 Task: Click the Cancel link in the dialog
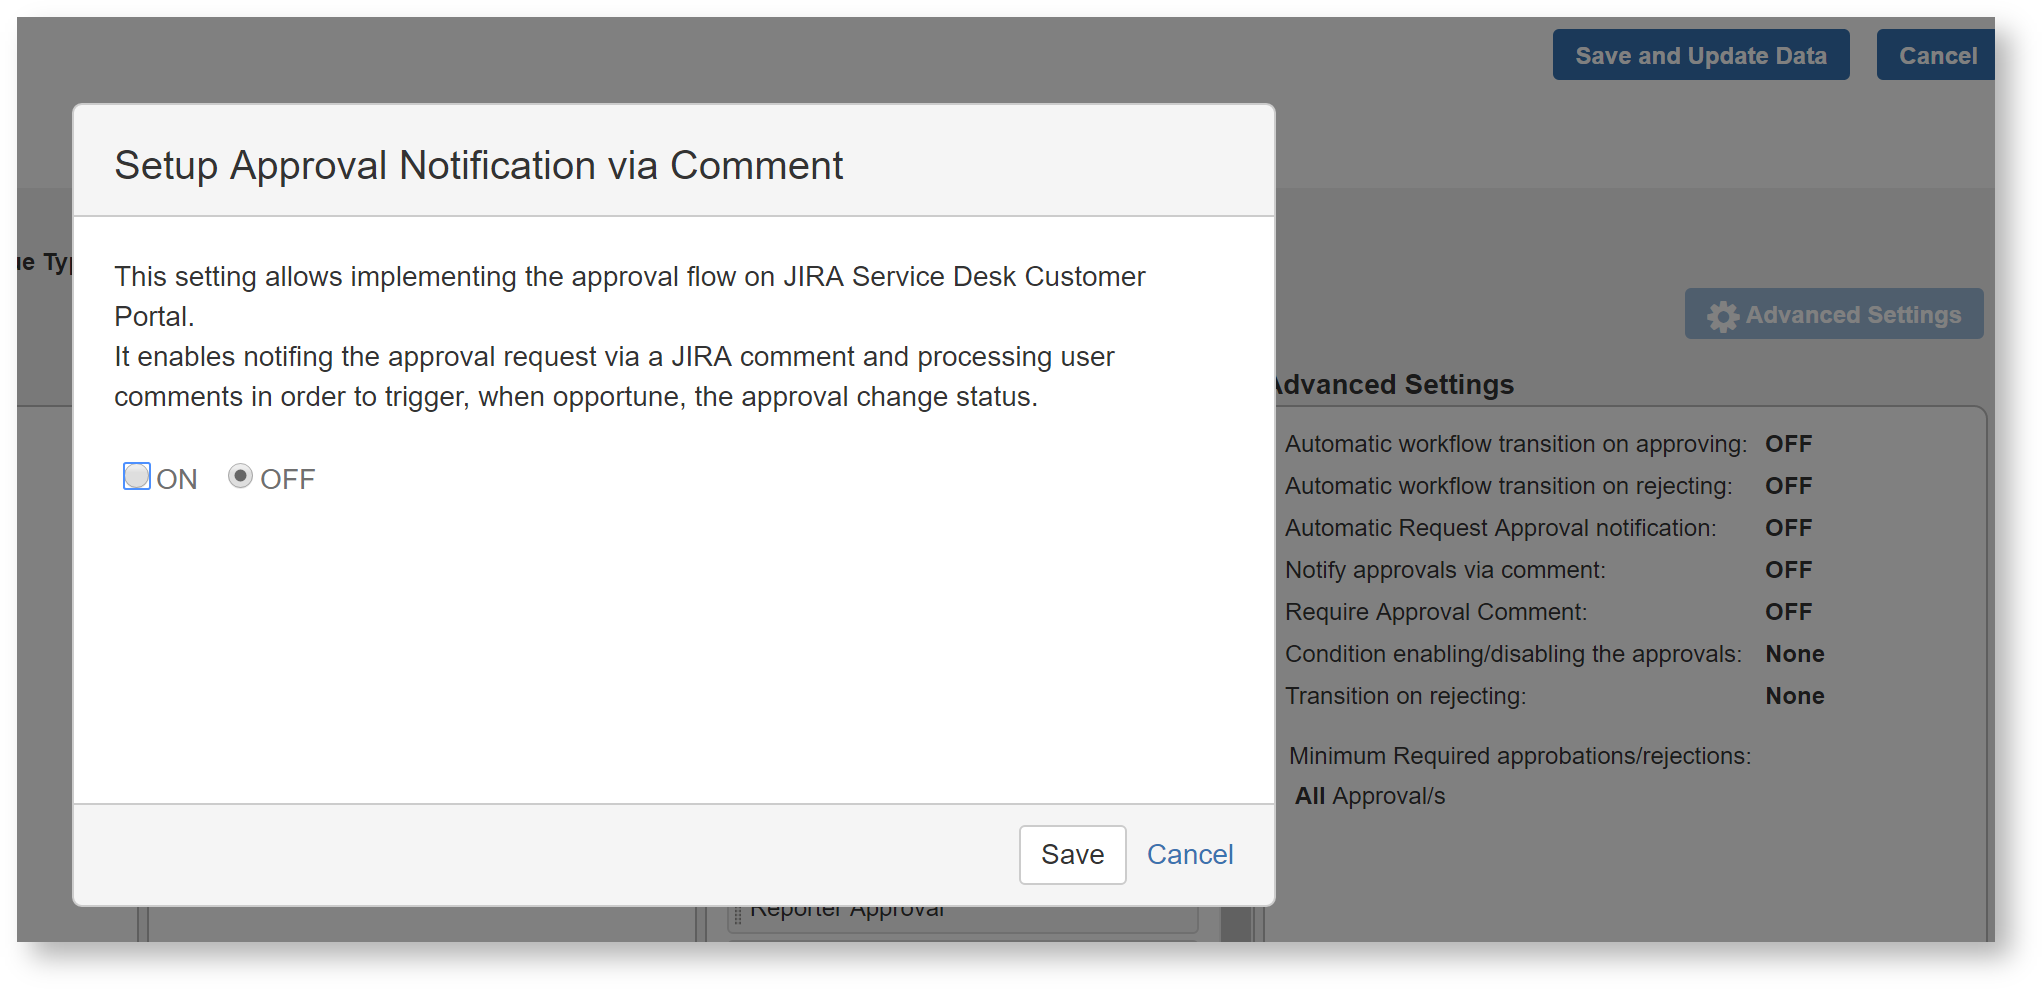pyautogui.click(x=1189, y=855)
